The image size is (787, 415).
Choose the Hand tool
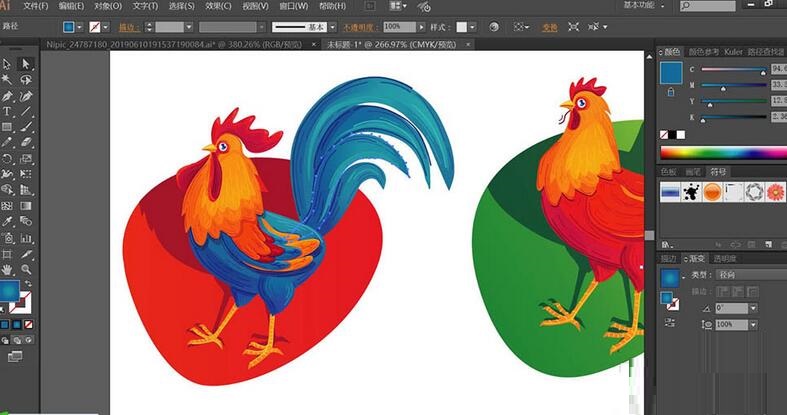coord(7,269)
